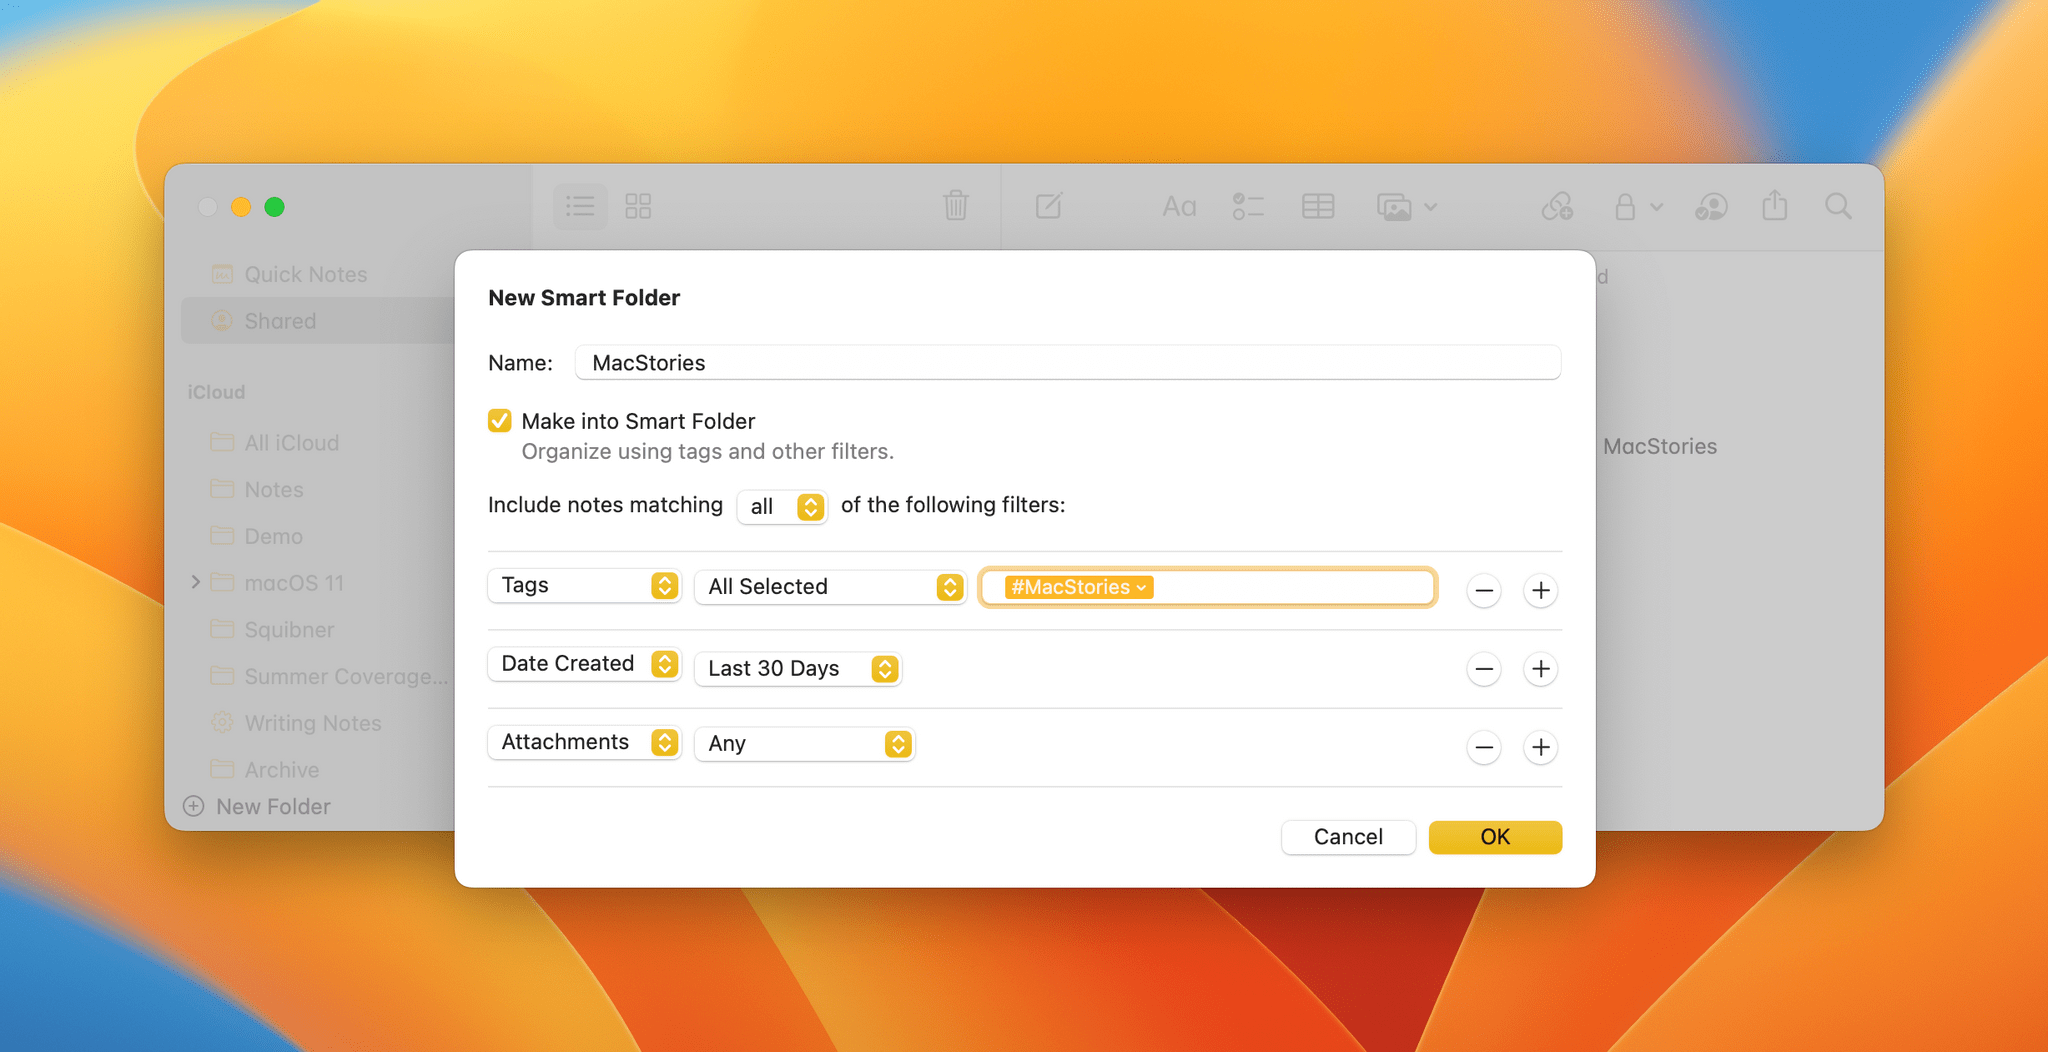This screenshot has height=1052, width=2048.
Task: Switch to gallery grid view
Action: click(x=638, y=207)
